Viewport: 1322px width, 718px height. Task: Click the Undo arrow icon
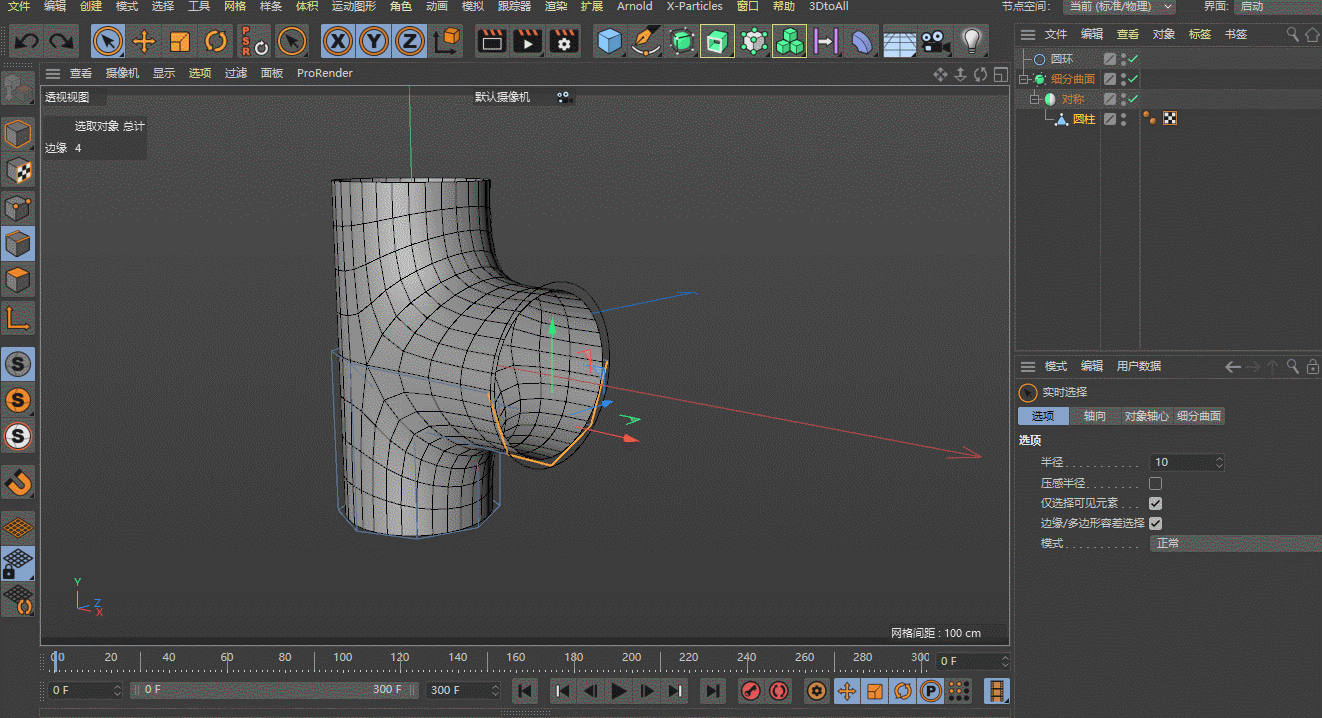click(27, 41)
